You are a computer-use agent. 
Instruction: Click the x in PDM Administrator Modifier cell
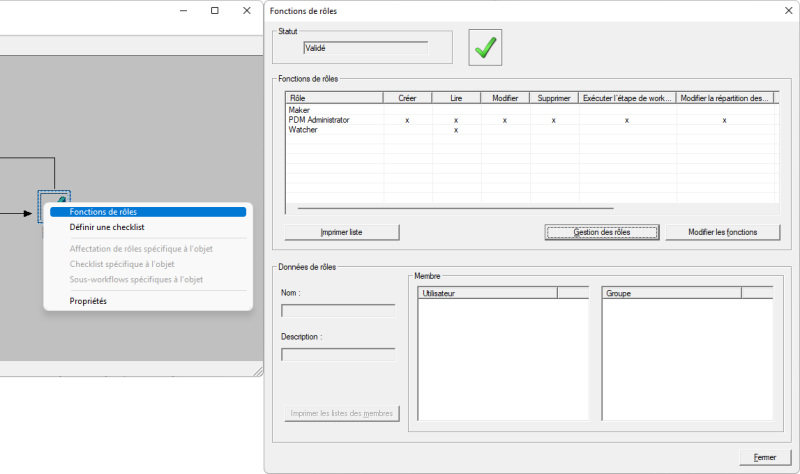point(505,120)
